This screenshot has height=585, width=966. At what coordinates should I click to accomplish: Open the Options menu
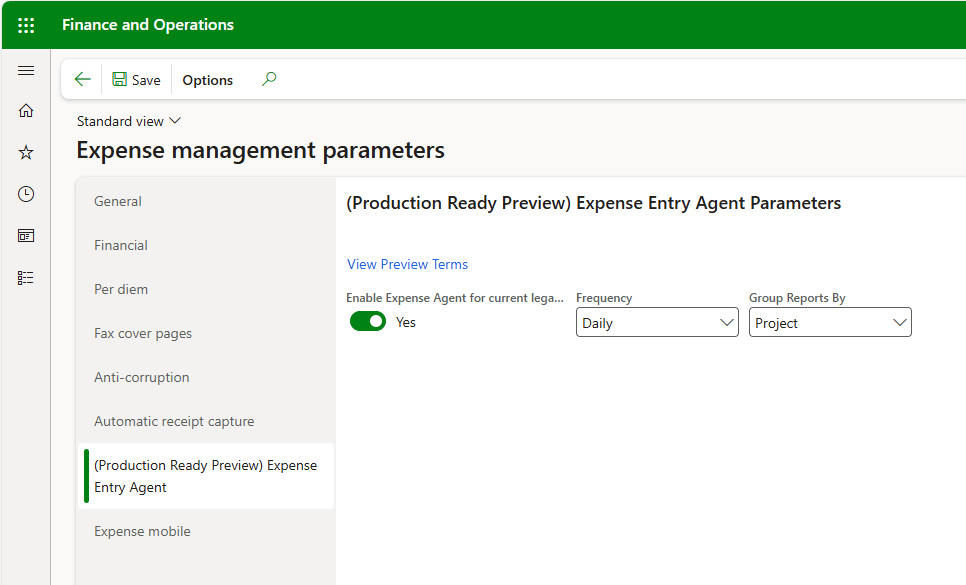[x=207, y=80]
